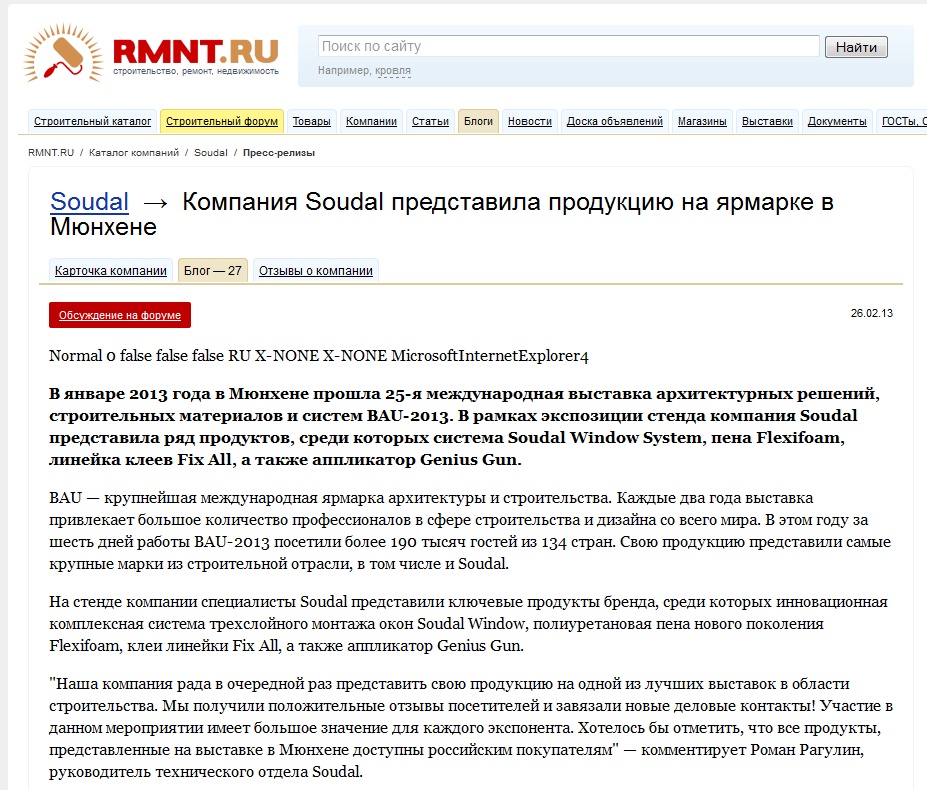
Task: Select the Блог — 27 tab
Action: (x=213, y=270)
